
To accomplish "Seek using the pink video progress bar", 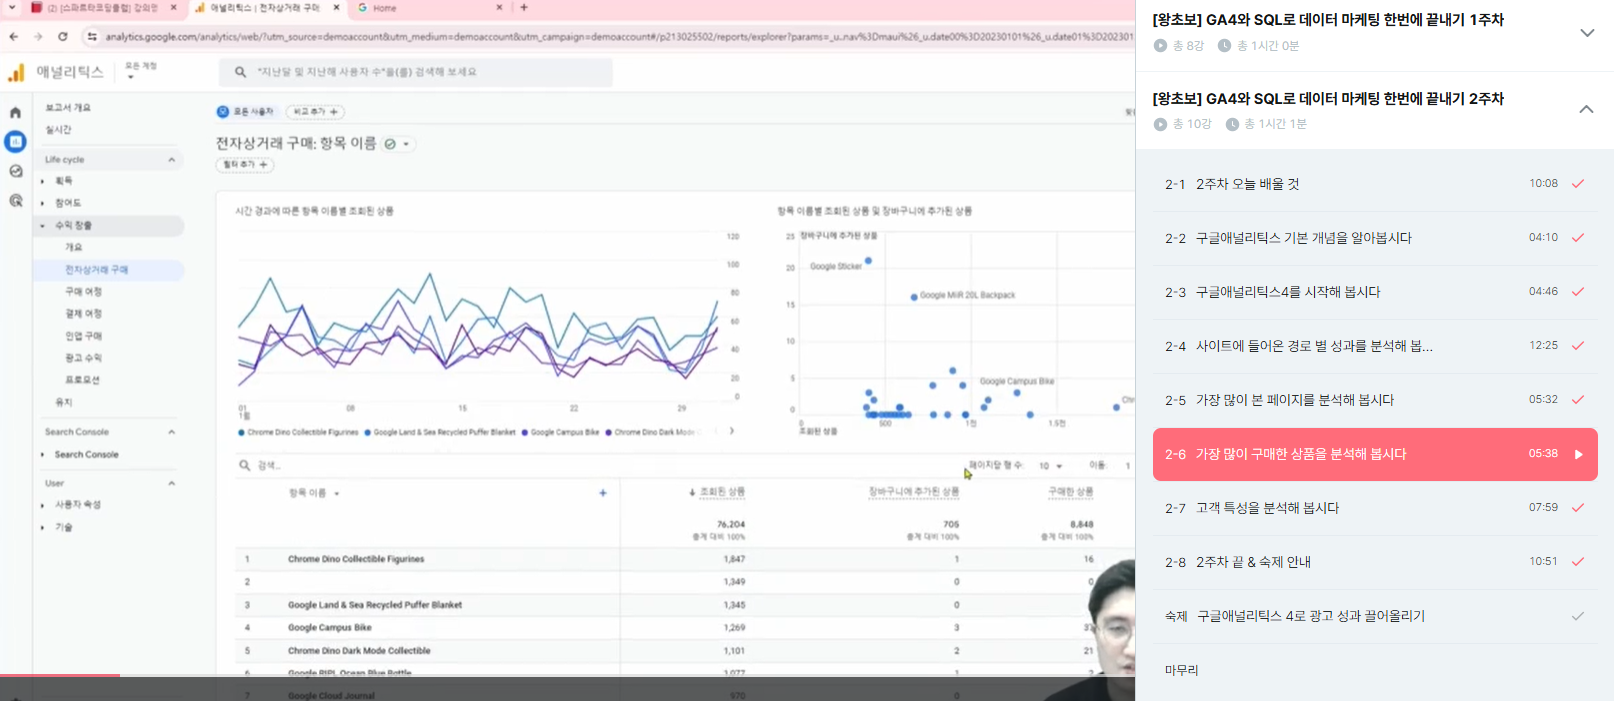I will click(60, 675).
